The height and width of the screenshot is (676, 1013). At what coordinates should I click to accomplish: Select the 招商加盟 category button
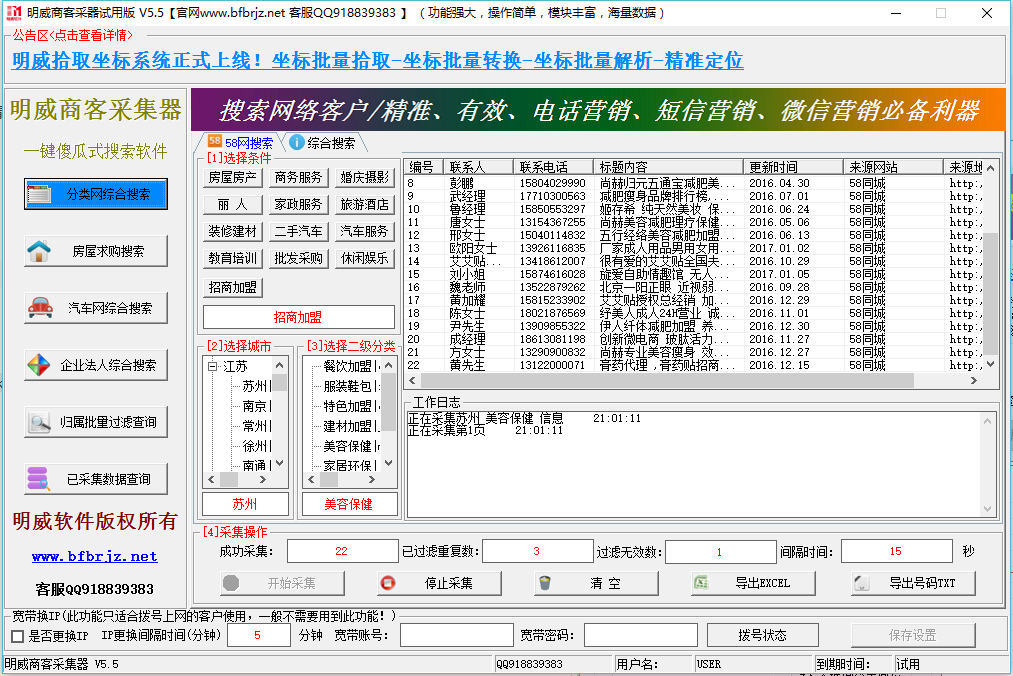point(233,287)
